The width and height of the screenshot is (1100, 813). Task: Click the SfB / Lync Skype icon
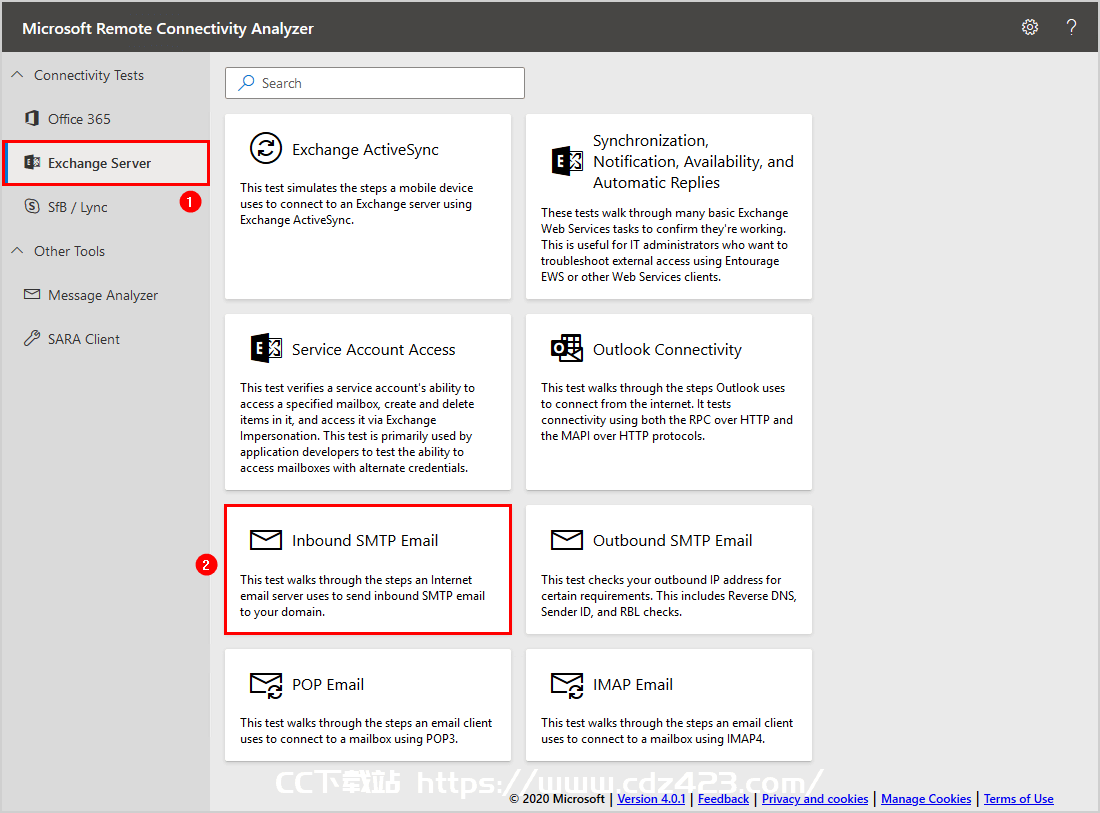[x=32, y=206]
